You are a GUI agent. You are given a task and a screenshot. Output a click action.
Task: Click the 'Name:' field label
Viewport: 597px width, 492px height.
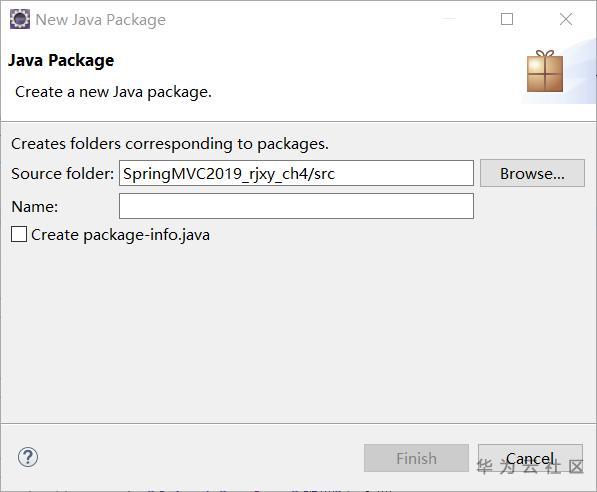35,207
